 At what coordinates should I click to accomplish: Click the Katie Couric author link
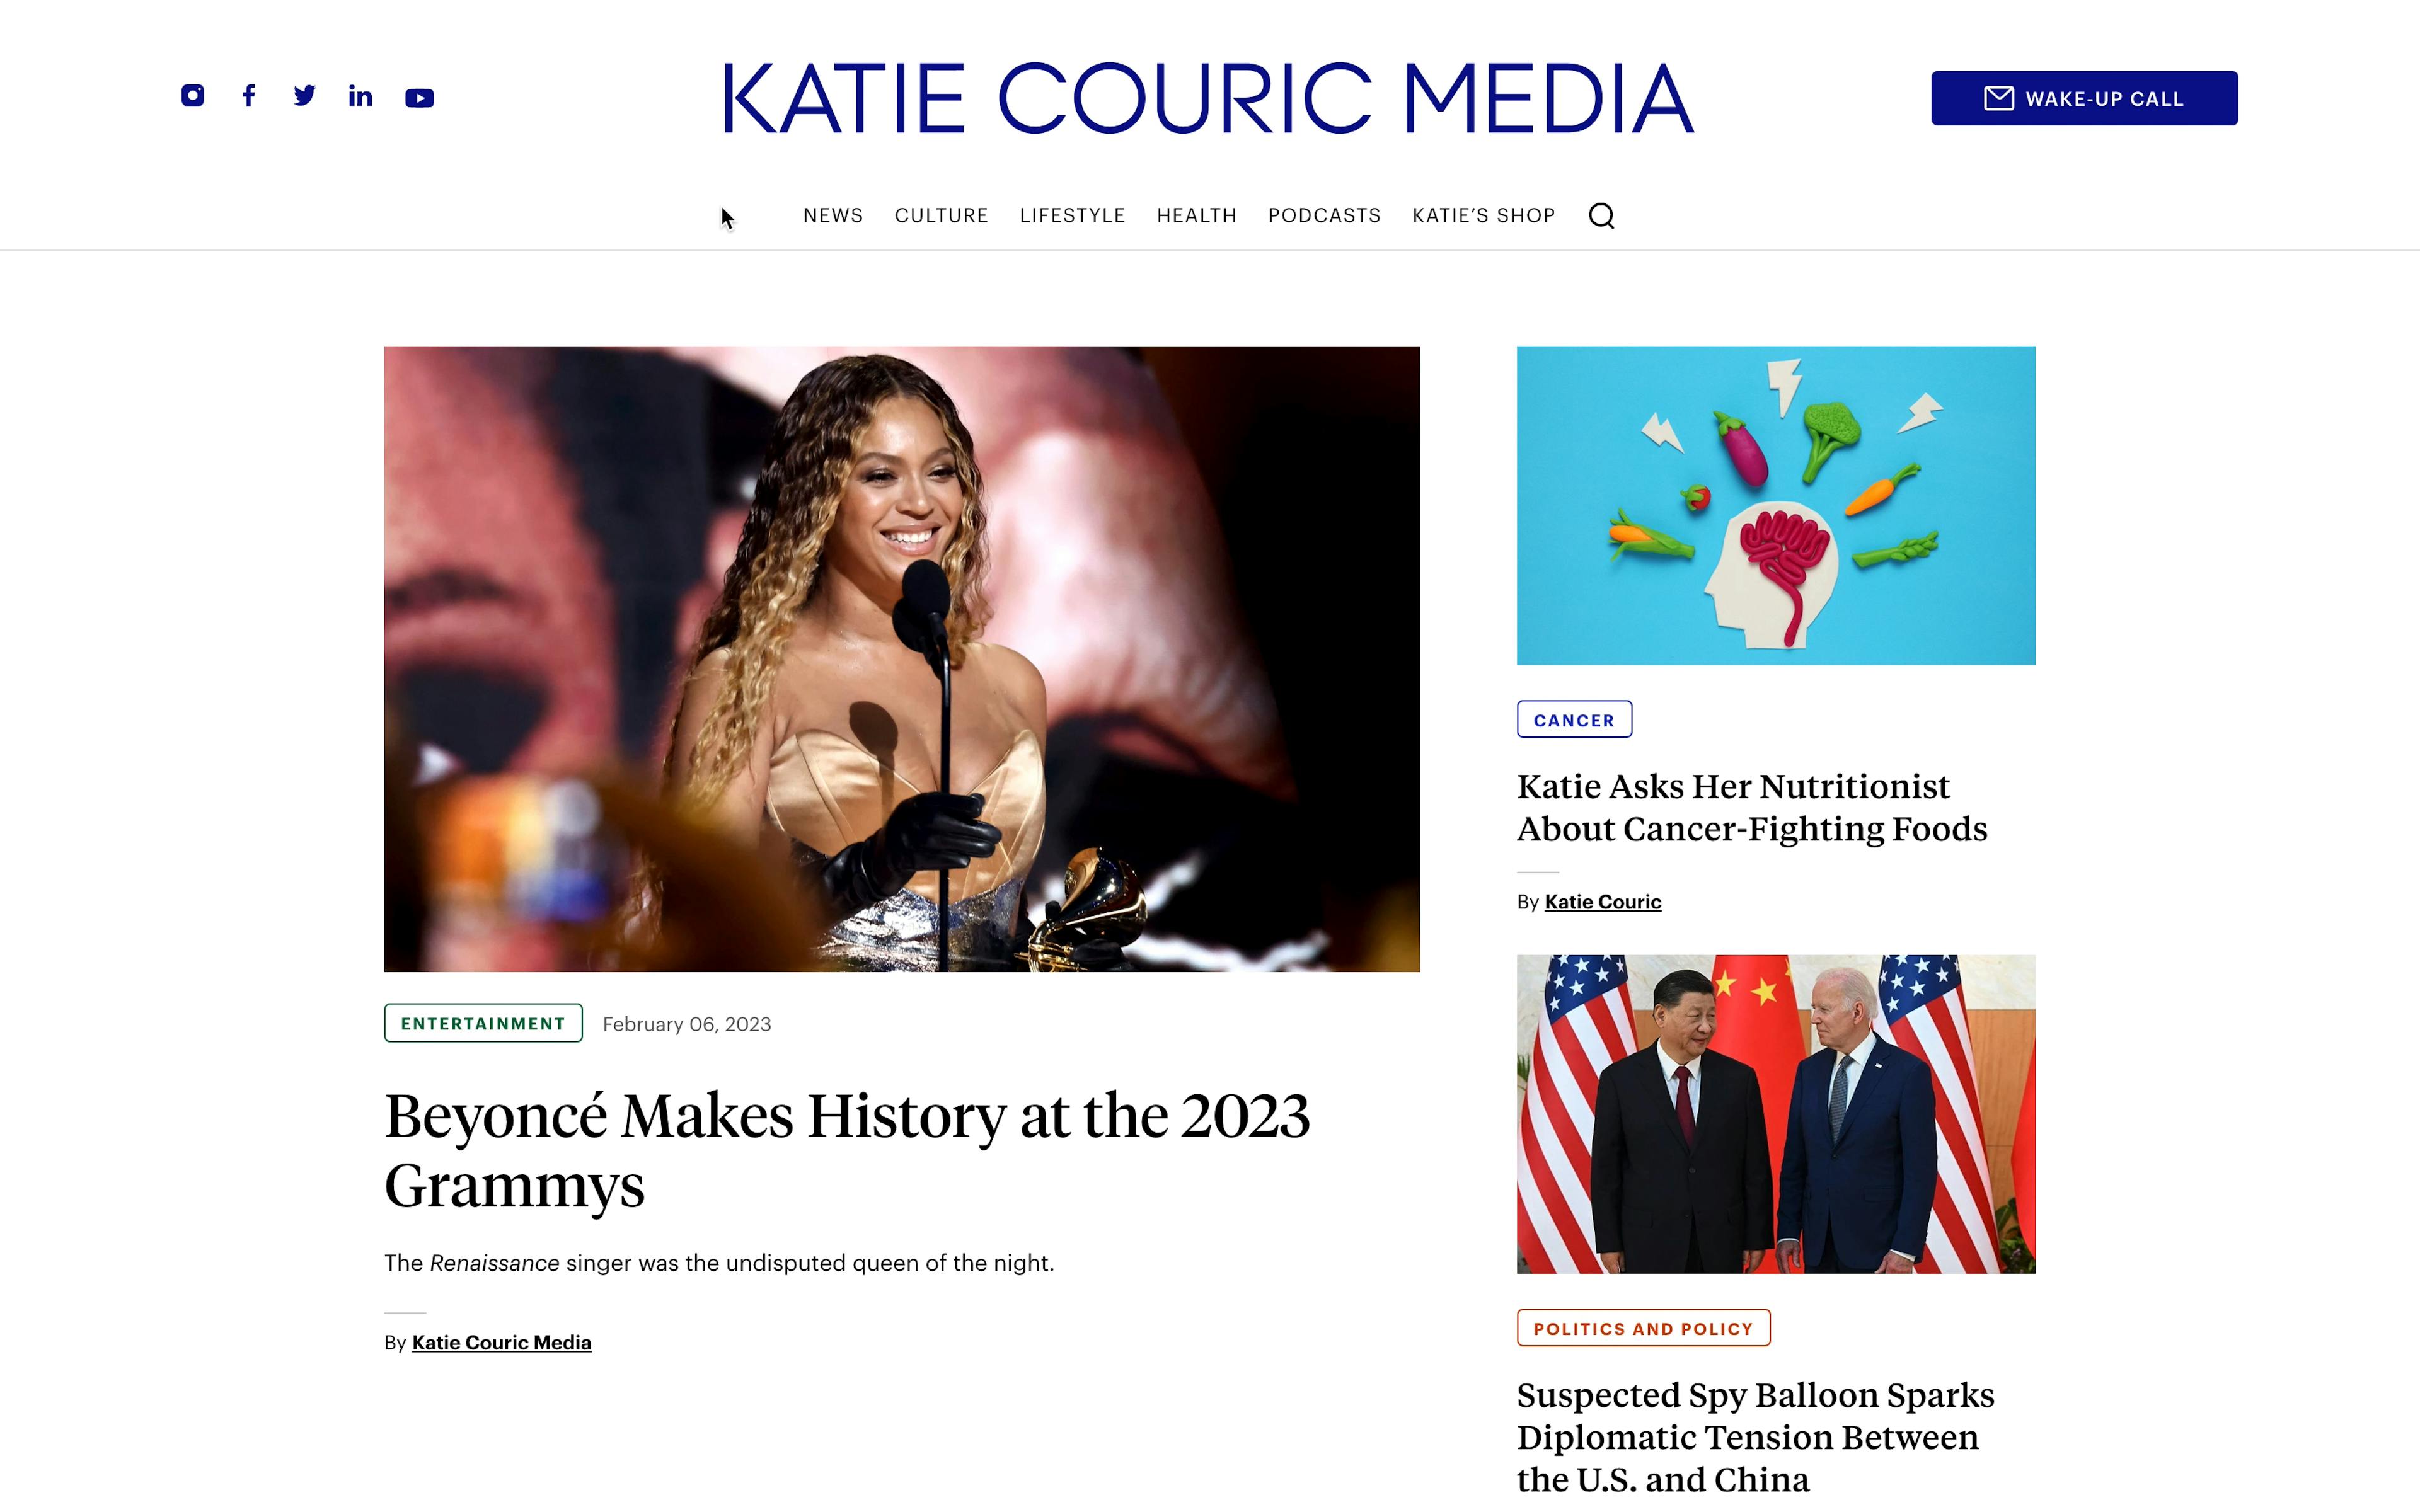coord(1602,902)
